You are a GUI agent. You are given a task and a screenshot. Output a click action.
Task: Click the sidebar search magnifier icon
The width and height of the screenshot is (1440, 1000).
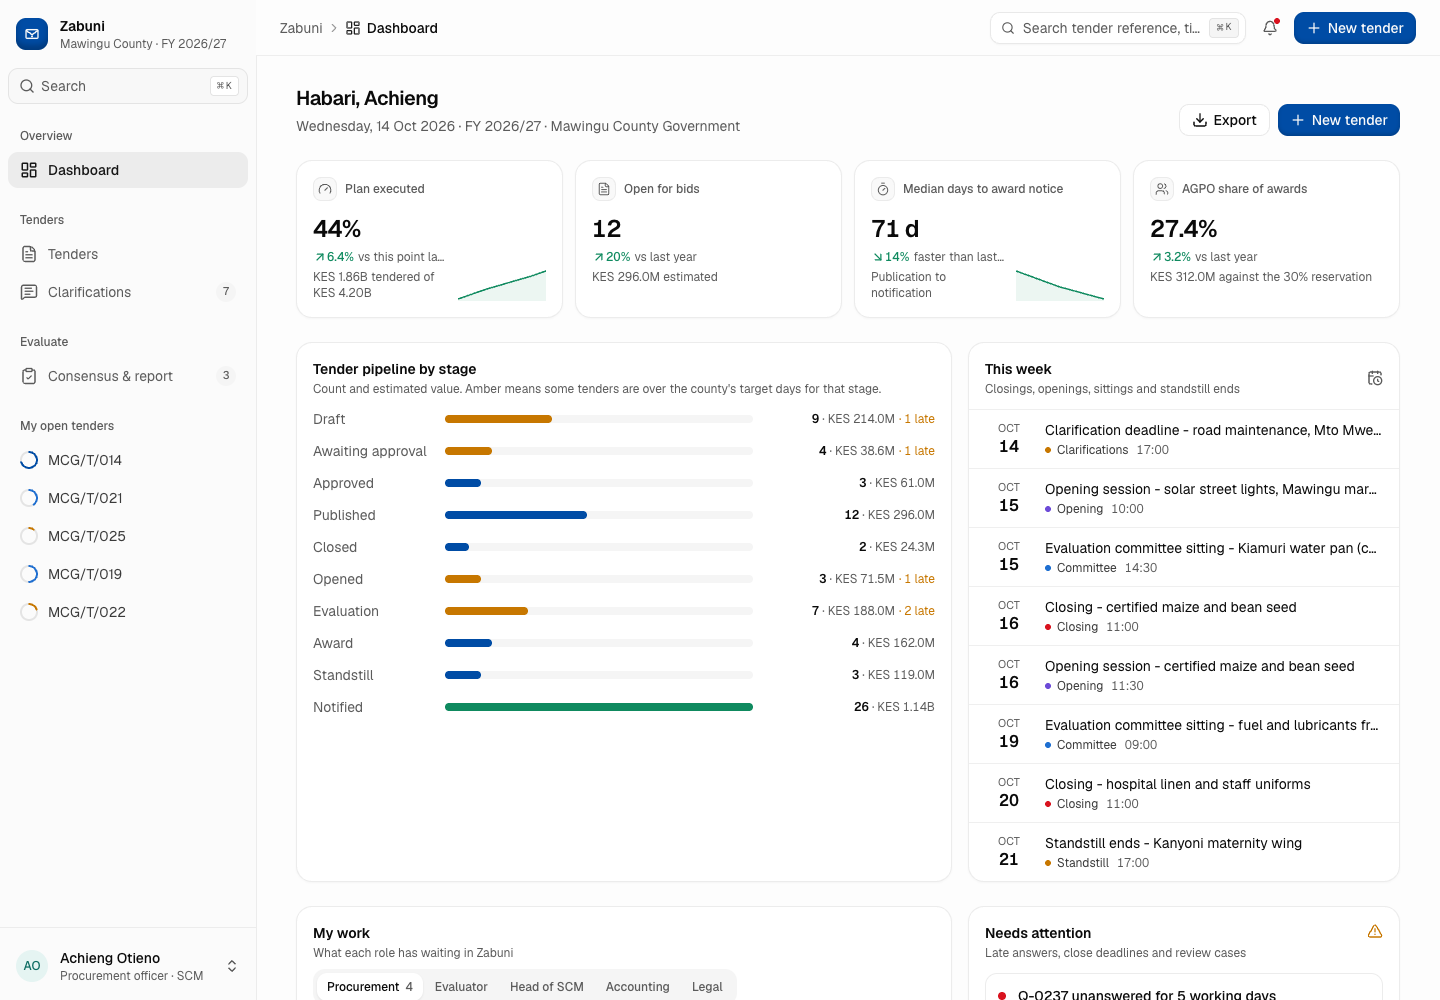pyautogui.click(x=27, y=86)
